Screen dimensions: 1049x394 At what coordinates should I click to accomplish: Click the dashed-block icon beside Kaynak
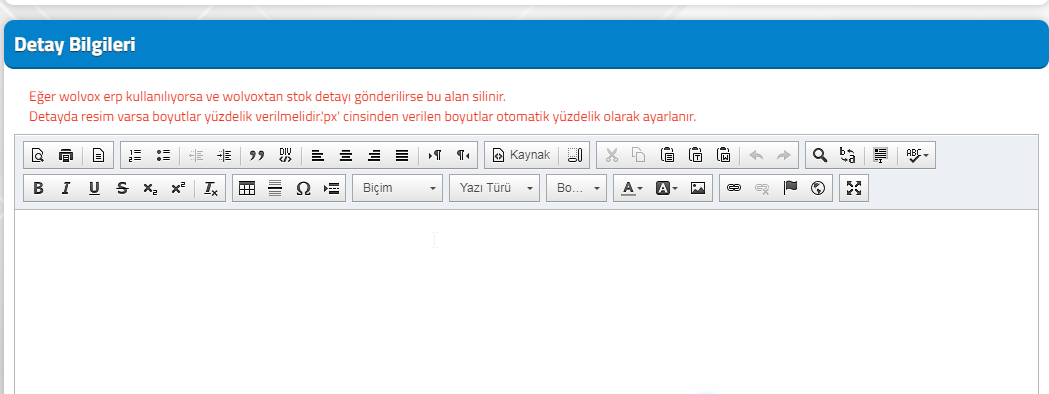575,155
